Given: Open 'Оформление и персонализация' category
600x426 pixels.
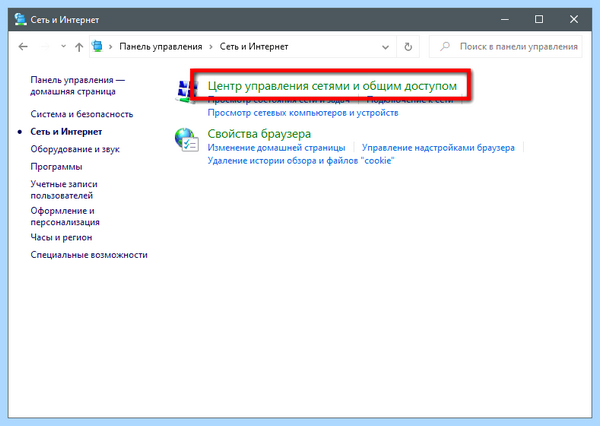Looking at the screenshot, I should [x=65, y=216].
